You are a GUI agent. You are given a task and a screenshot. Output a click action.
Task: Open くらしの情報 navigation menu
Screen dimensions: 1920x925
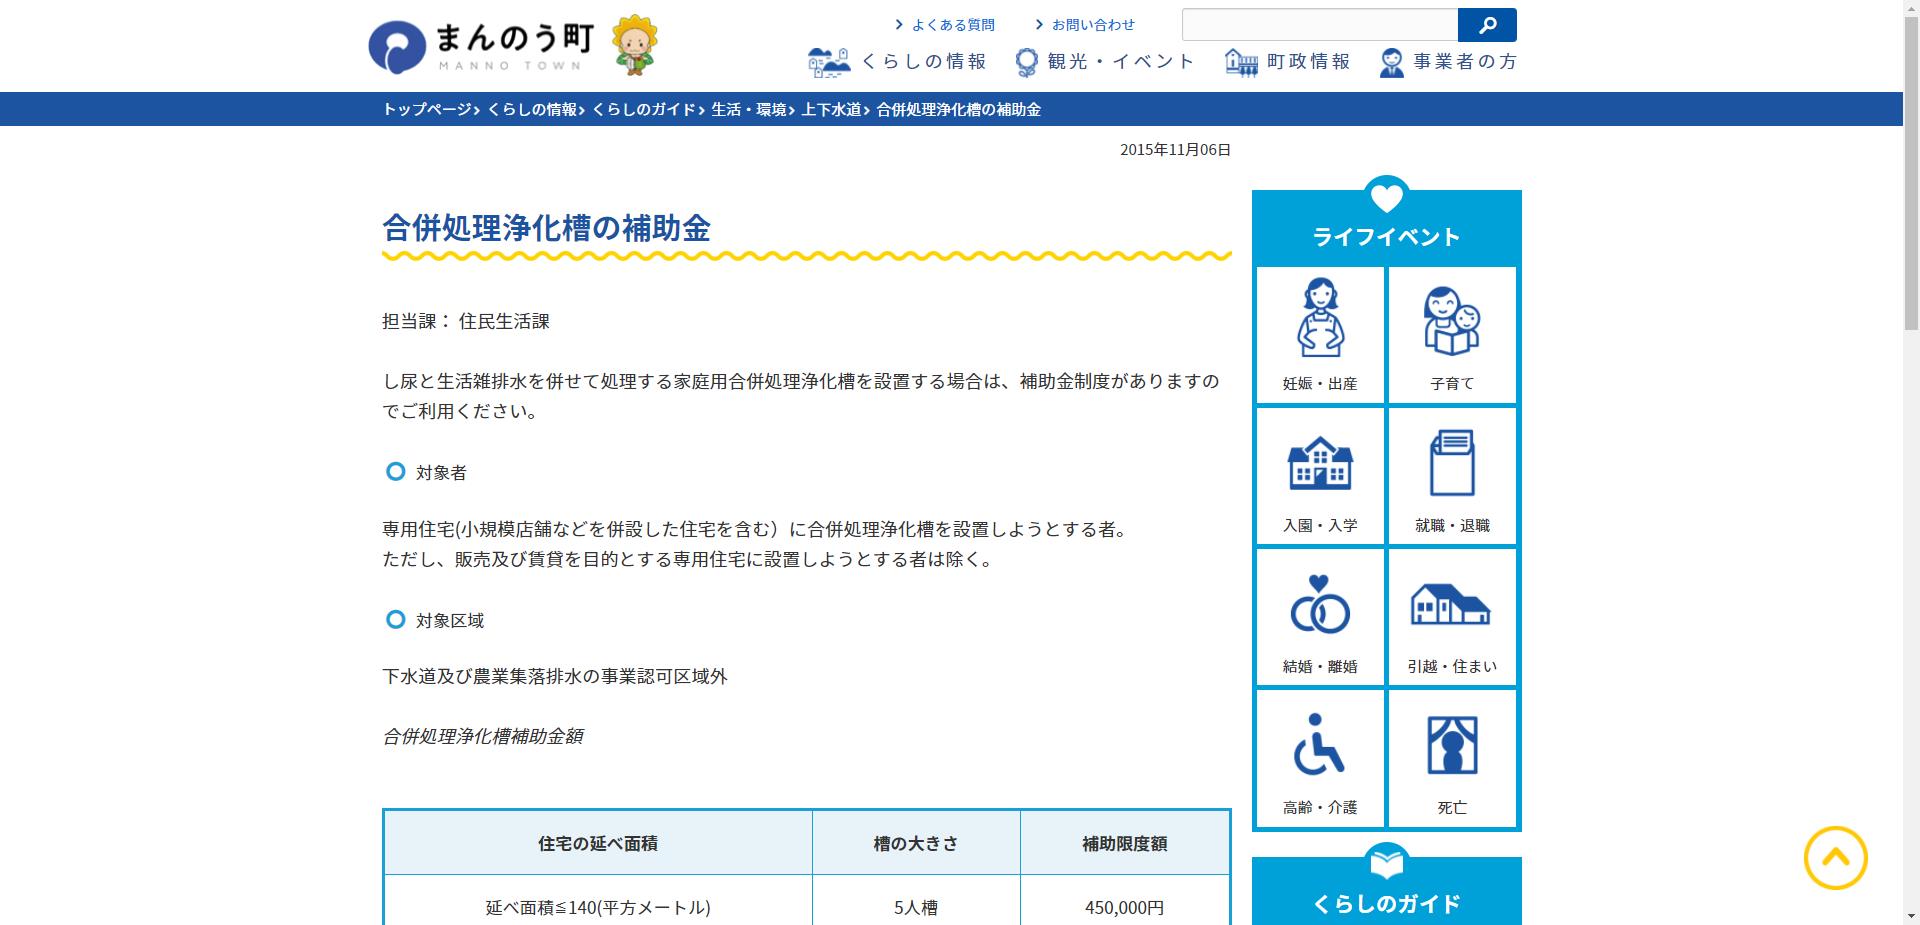click(900, 60)
